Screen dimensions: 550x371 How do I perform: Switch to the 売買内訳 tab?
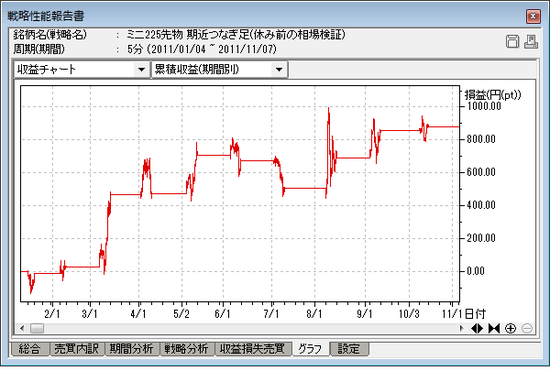pyautogui.click(x=76, y=349)
